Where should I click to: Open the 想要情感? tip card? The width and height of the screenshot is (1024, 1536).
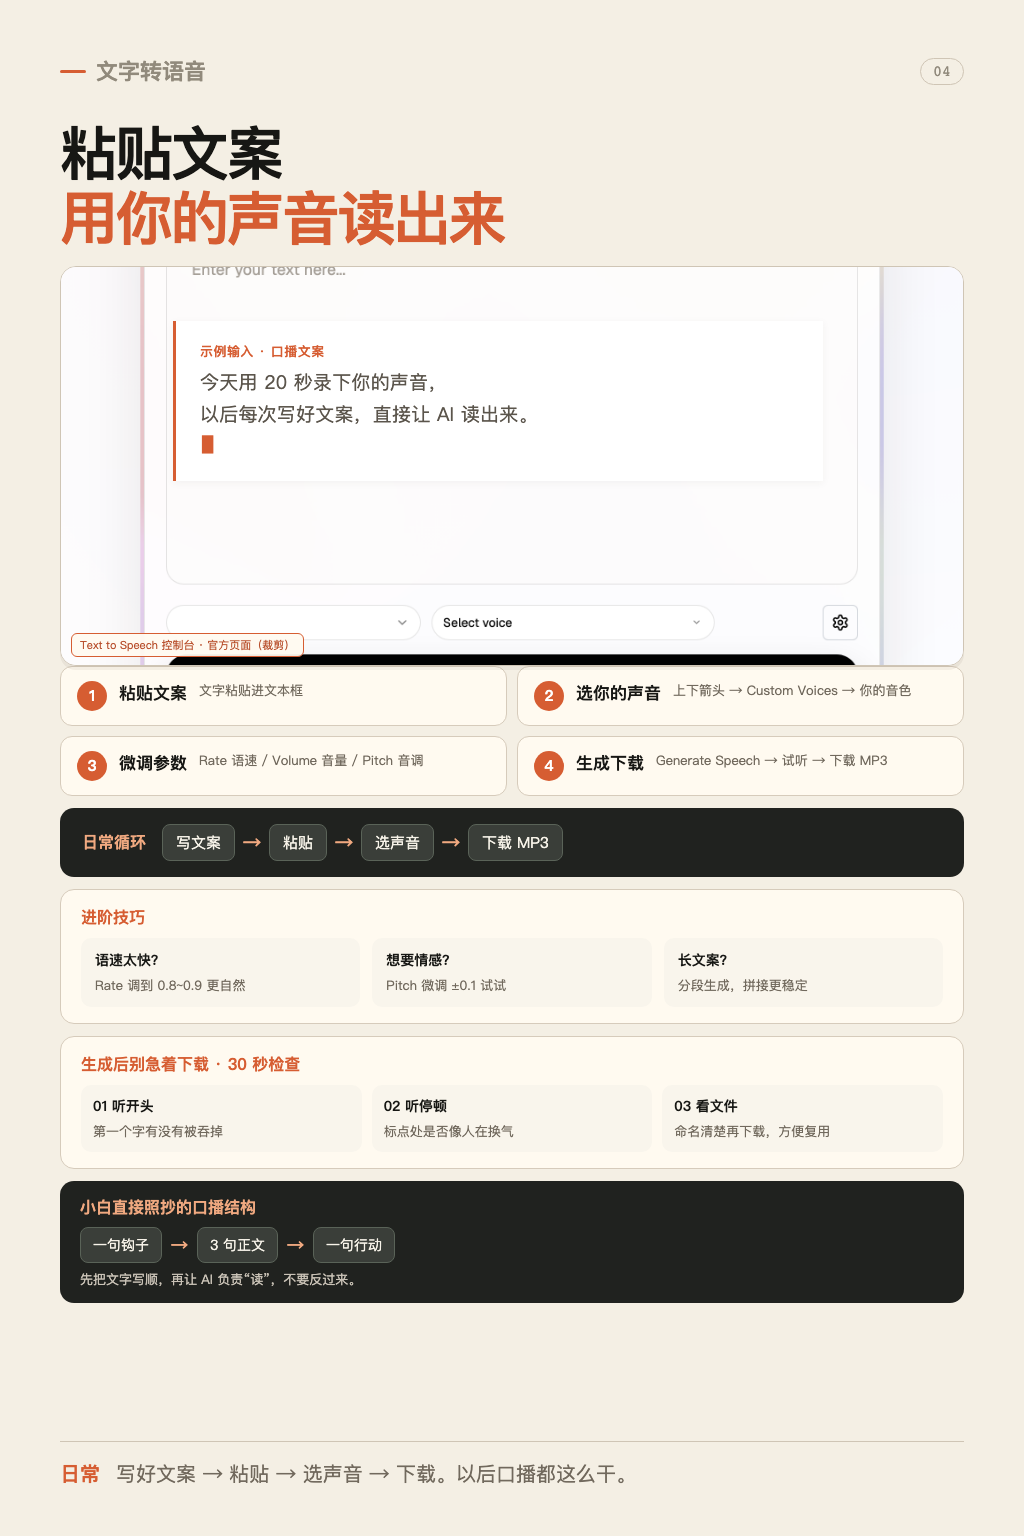click(x=511, y=972)
